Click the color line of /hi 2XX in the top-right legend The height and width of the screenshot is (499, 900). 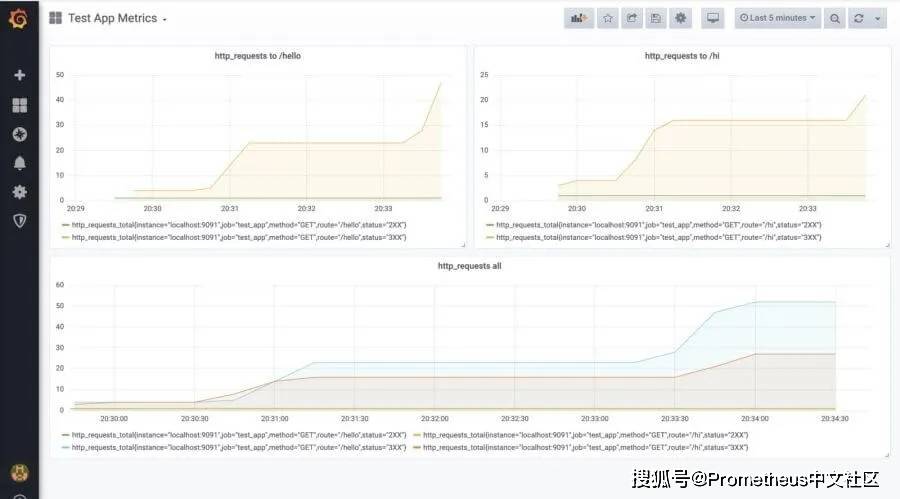(x=489, y=225)
